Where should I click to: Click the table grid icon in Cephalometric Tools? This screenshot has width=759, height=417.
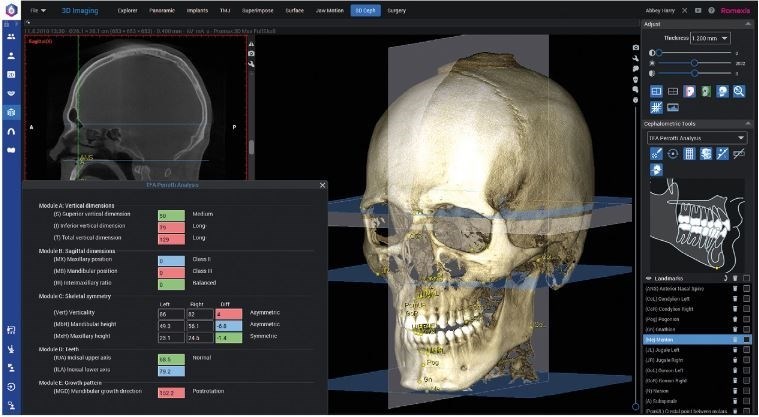coord(690,154)
